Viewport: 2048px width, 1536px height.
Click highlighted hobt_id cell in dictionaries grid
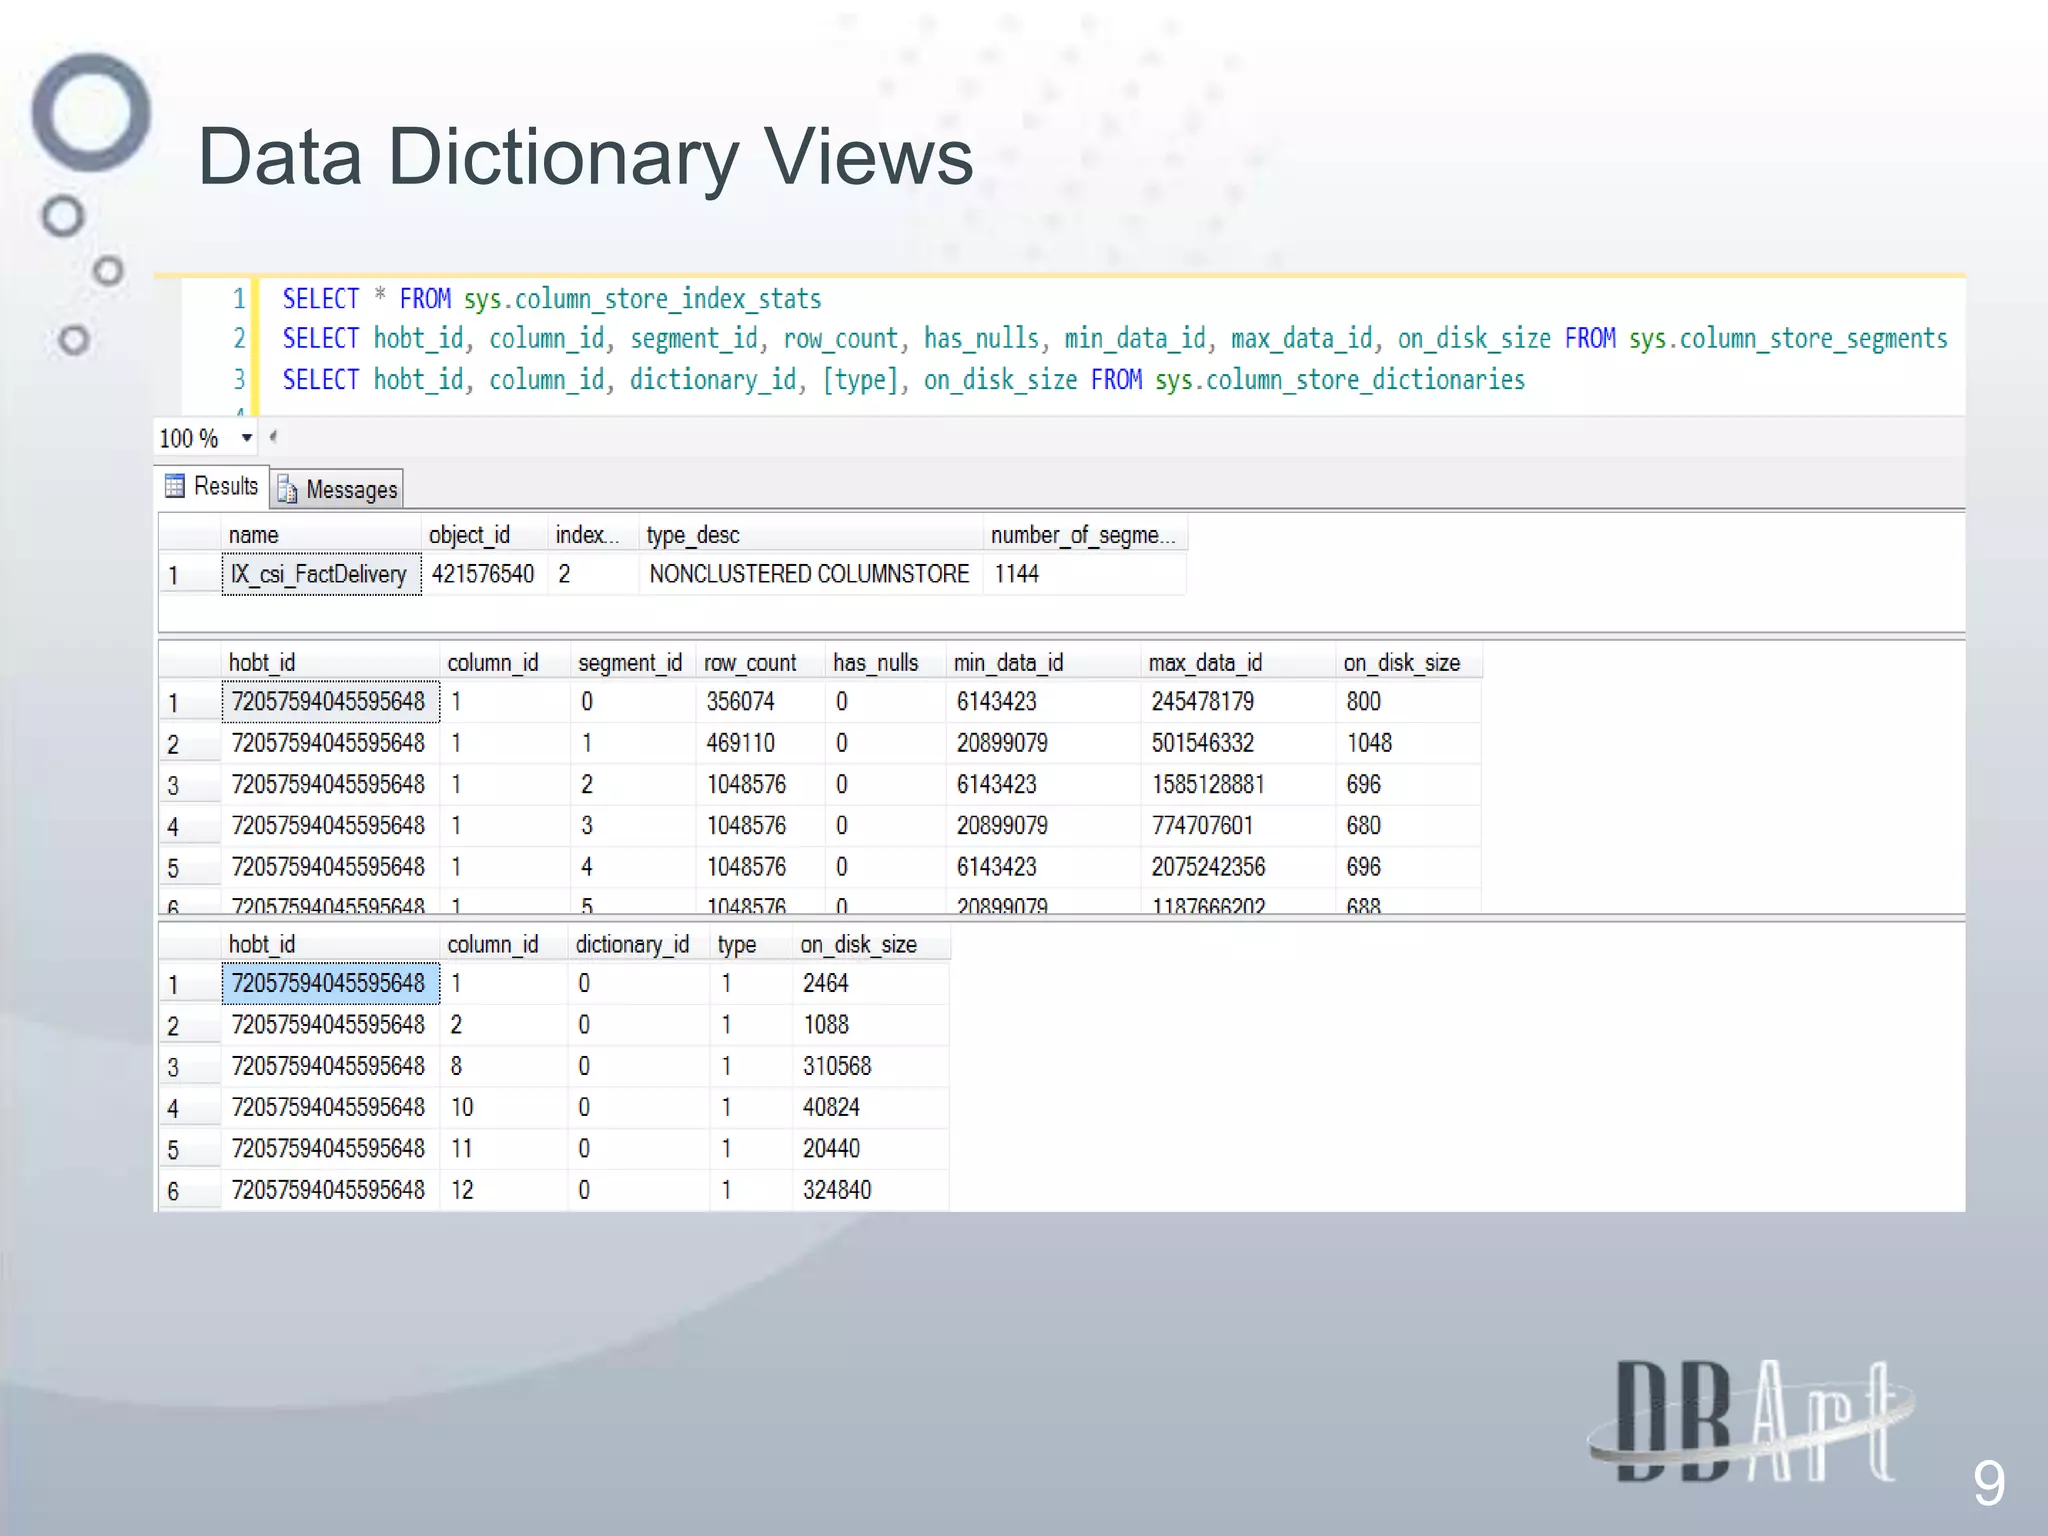point(330,984)
